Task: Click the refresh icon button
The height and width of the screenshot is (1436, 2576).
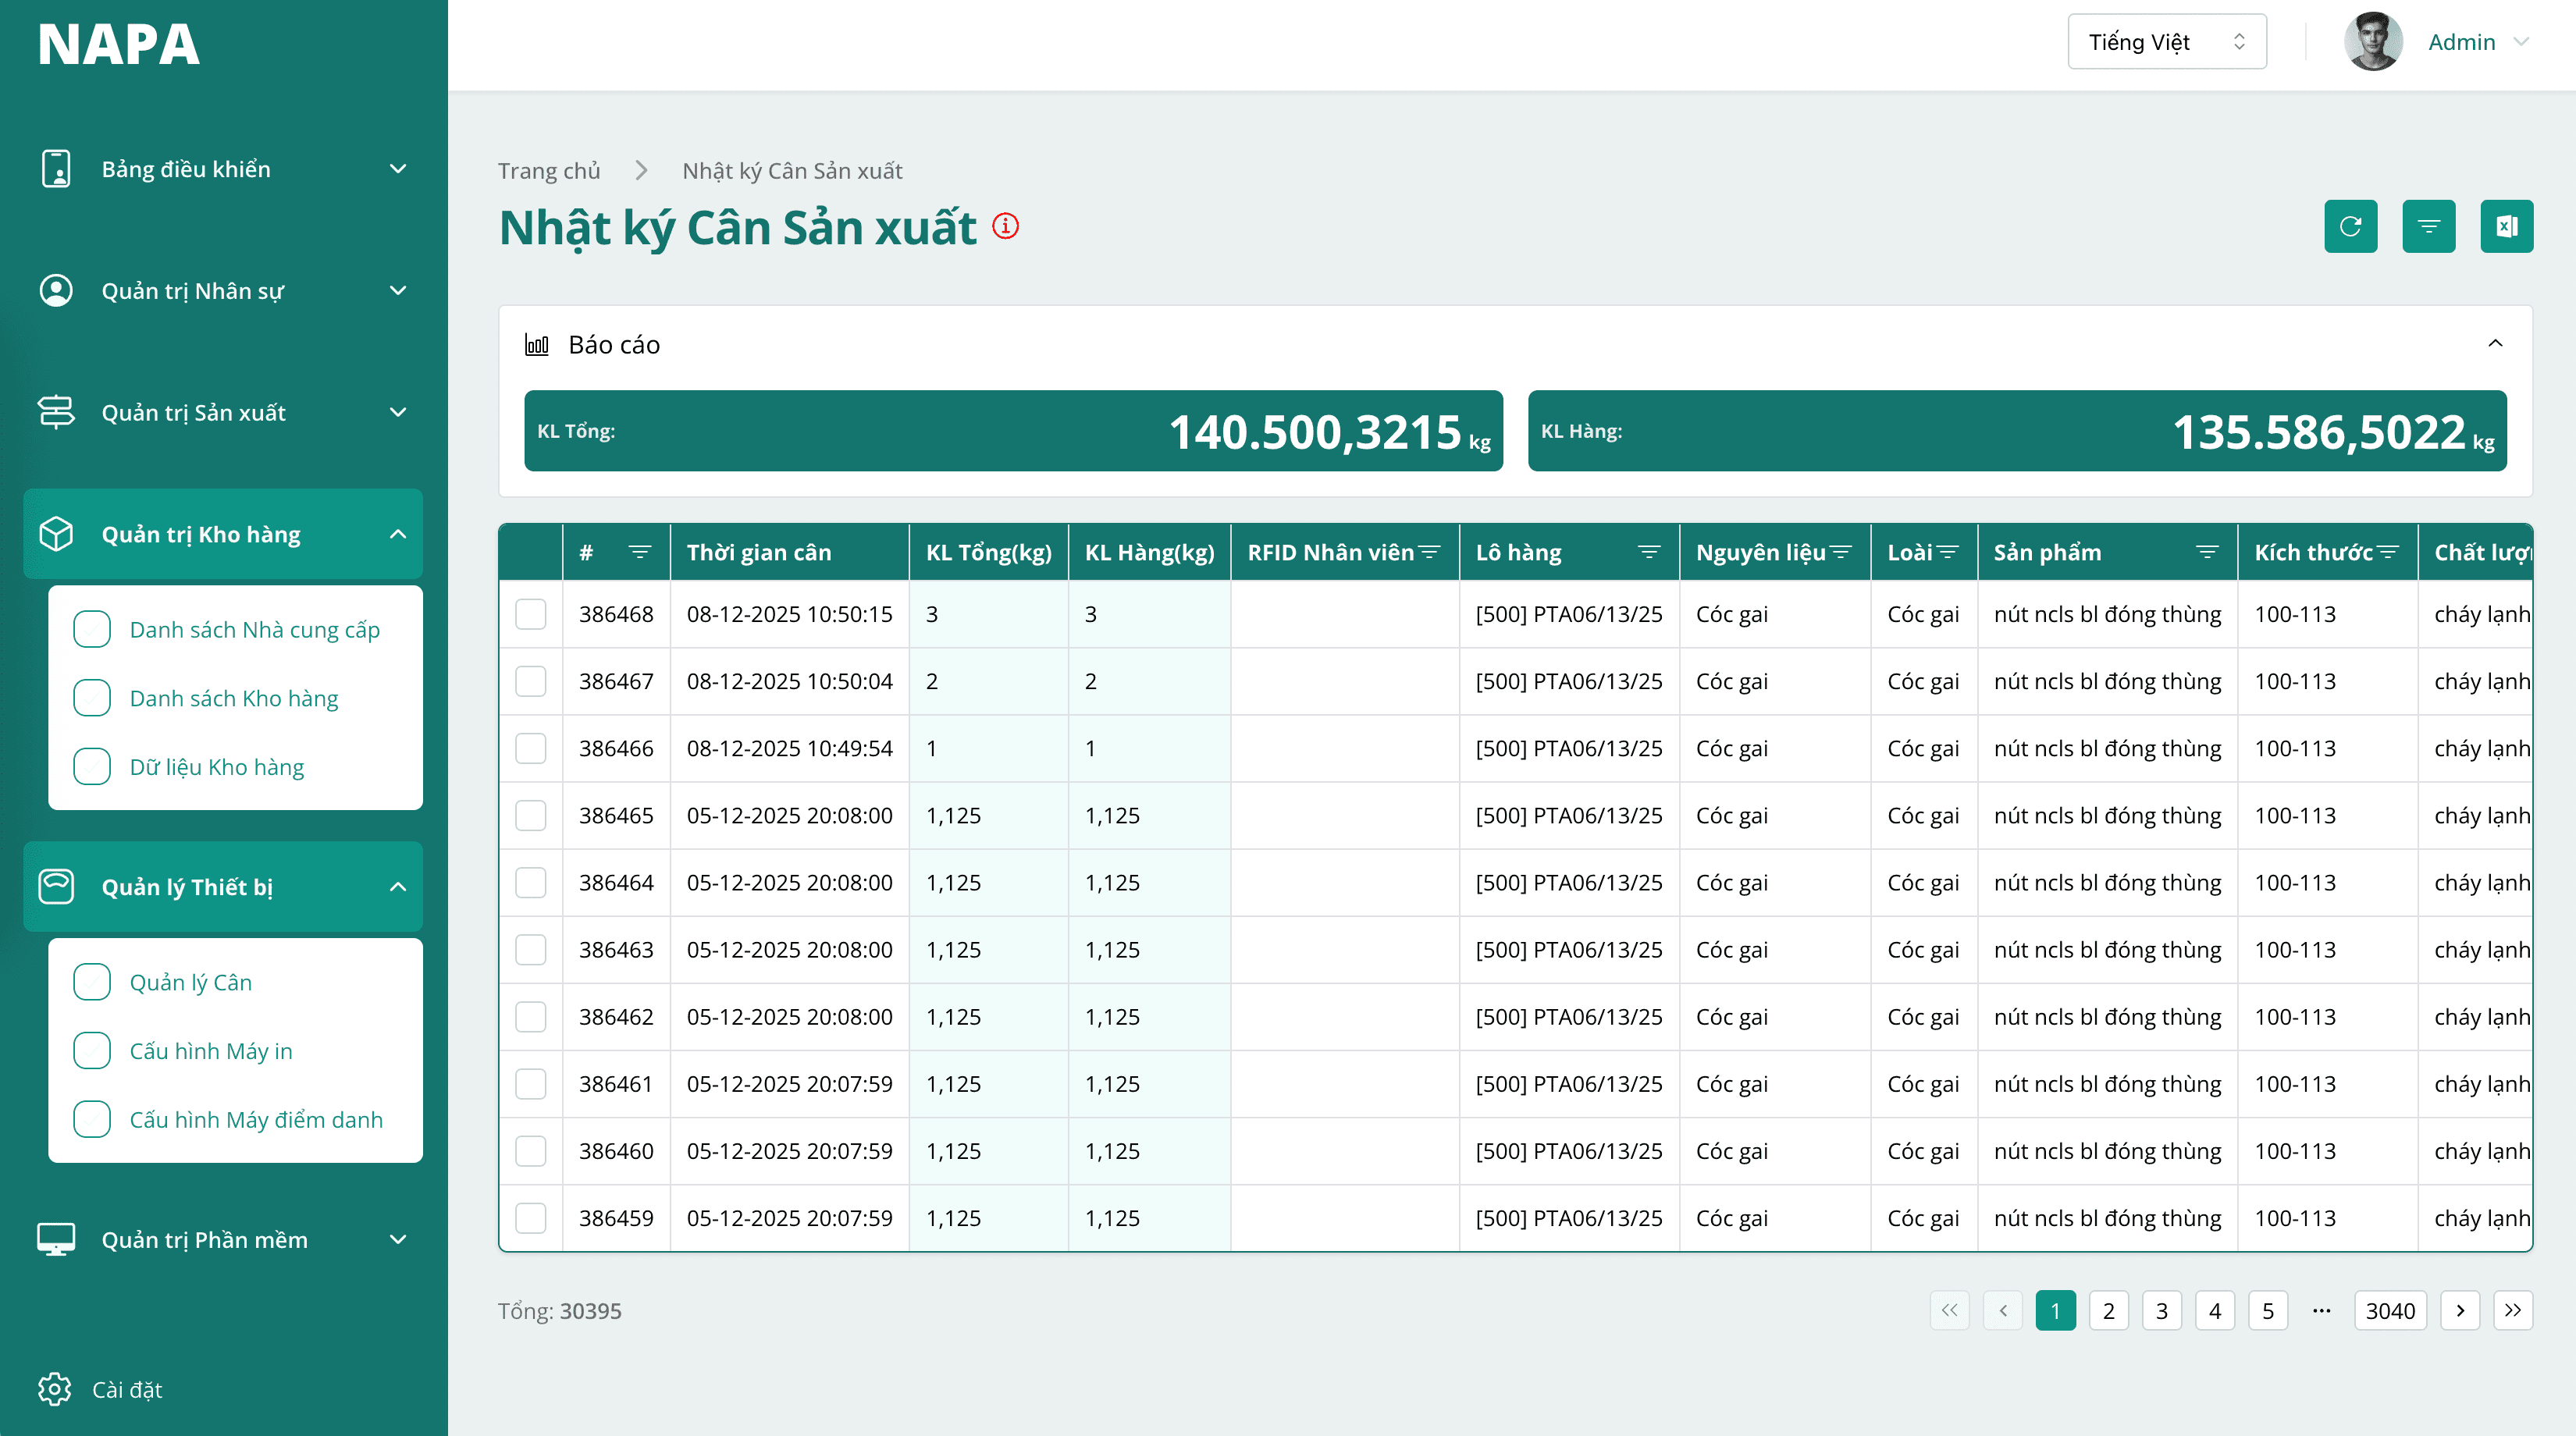Action: click(x=2350, y=226)
